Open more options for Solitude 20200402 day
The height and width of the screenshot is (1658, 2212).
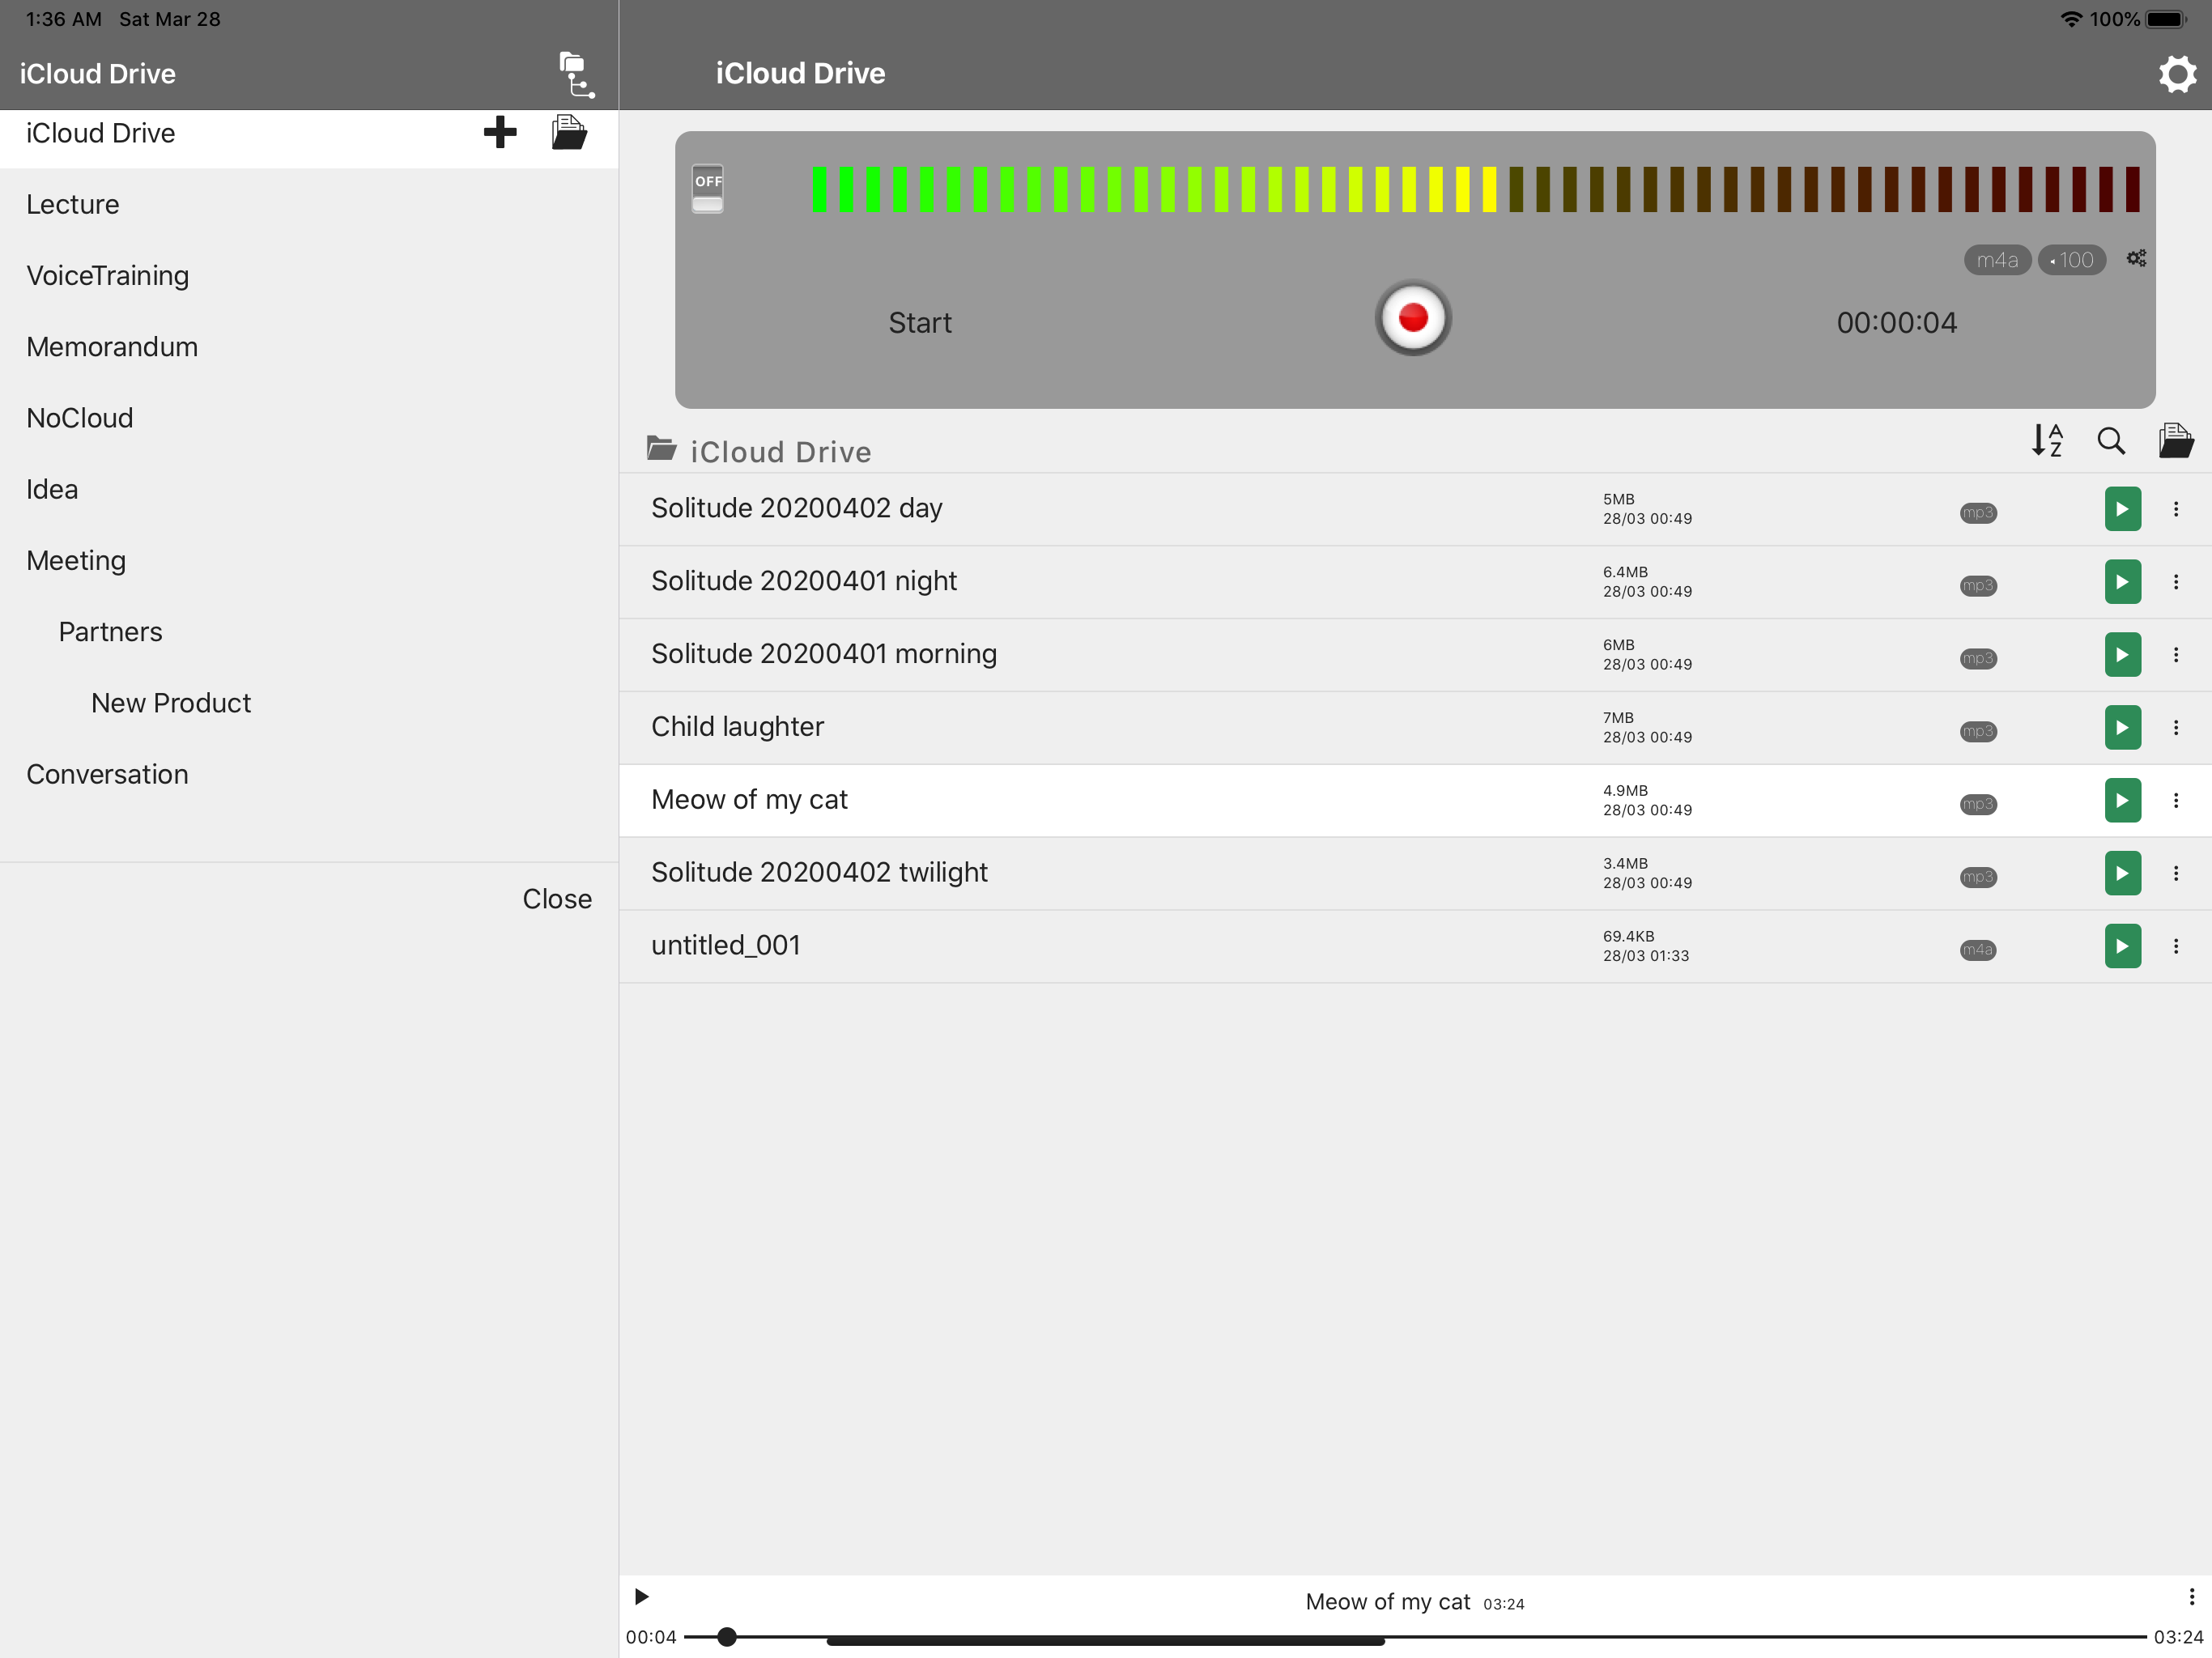click(x=2175, y=510)
